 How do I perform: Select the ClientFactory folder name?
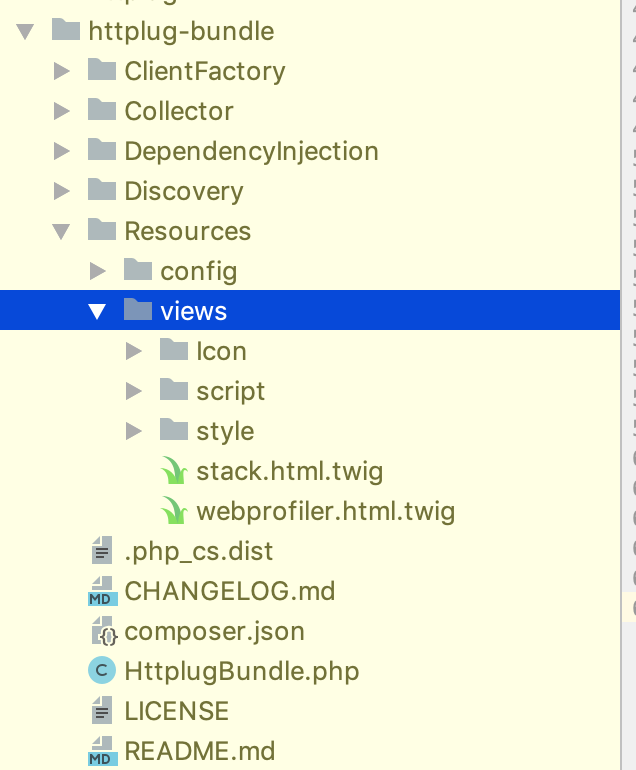[205, 72]
